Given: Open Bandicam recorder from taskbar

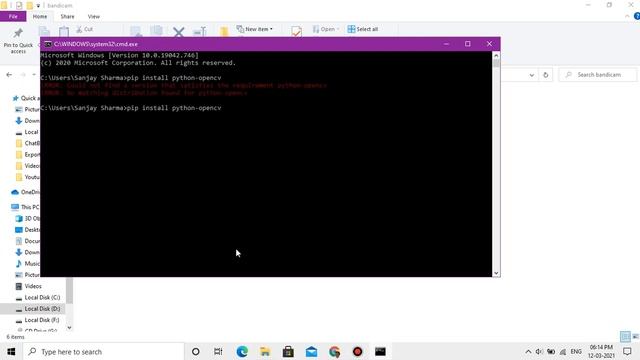Looking at the screenshot, I should tap(358, 351).
